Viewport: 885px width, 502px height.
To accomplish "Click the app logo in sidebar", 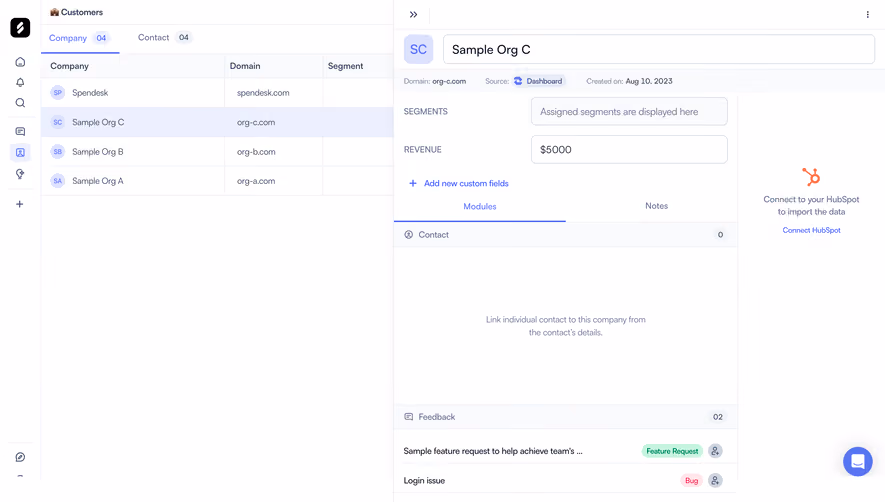I will click(20, 28).
